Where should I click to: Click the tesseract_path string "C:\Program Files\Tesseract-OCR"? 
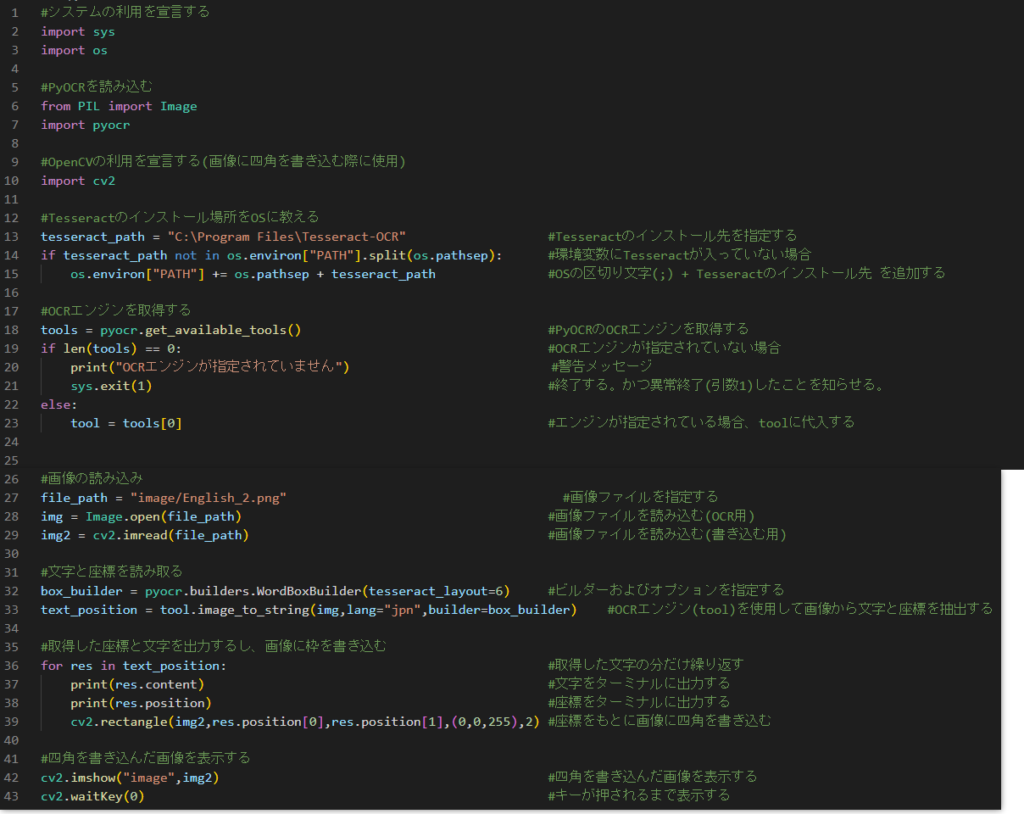point(287,236)
